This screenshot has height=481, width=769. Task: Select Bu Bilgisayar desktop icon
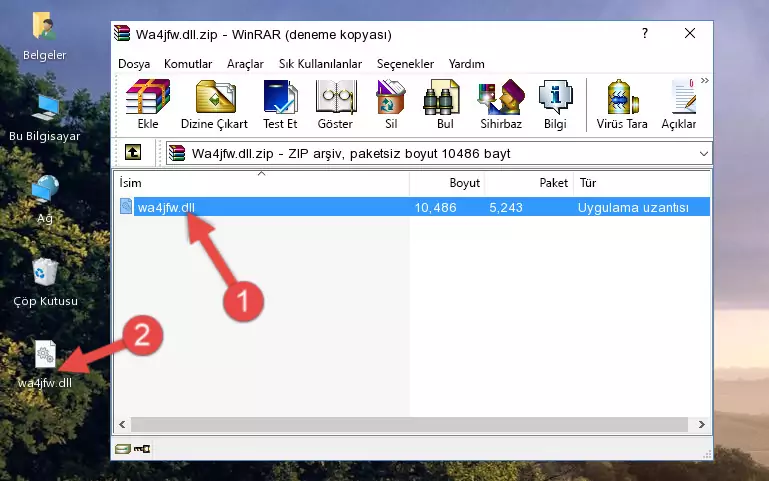click(45, 107)
